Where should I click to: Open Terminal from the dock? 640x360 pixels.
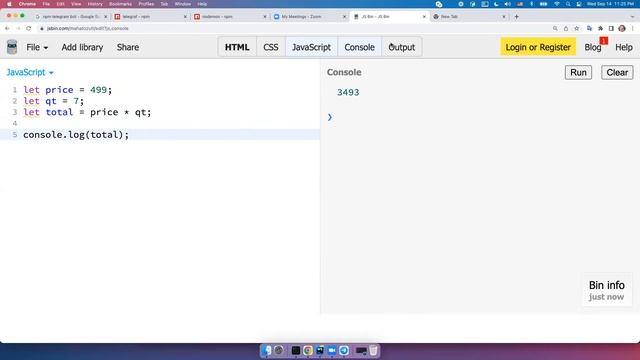[x=296, y=350]
